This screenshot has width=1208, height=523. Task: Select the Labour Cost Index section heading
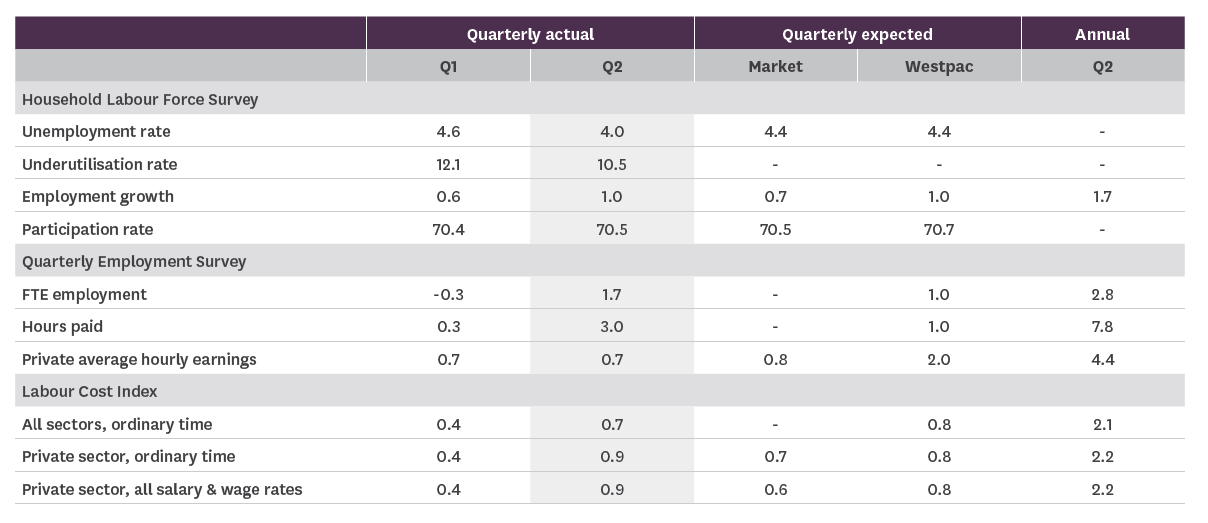click(x=90, y=391)
